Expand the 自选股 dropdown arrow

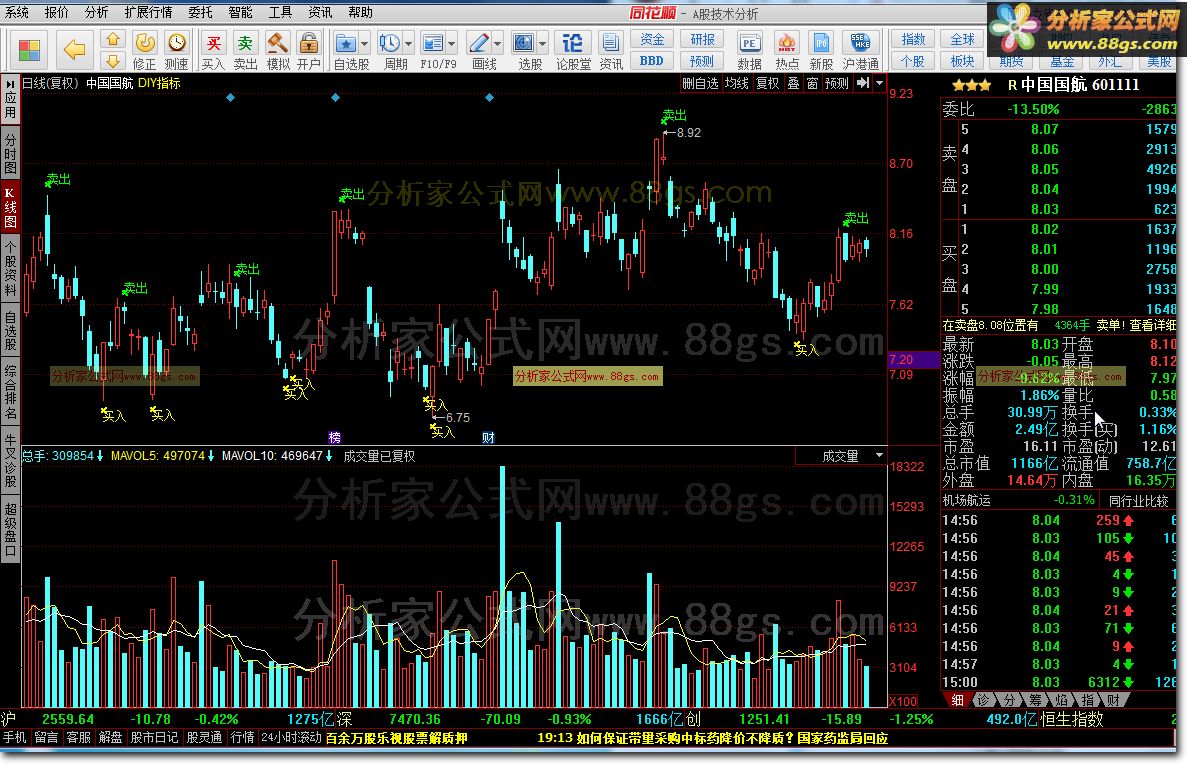365,43
